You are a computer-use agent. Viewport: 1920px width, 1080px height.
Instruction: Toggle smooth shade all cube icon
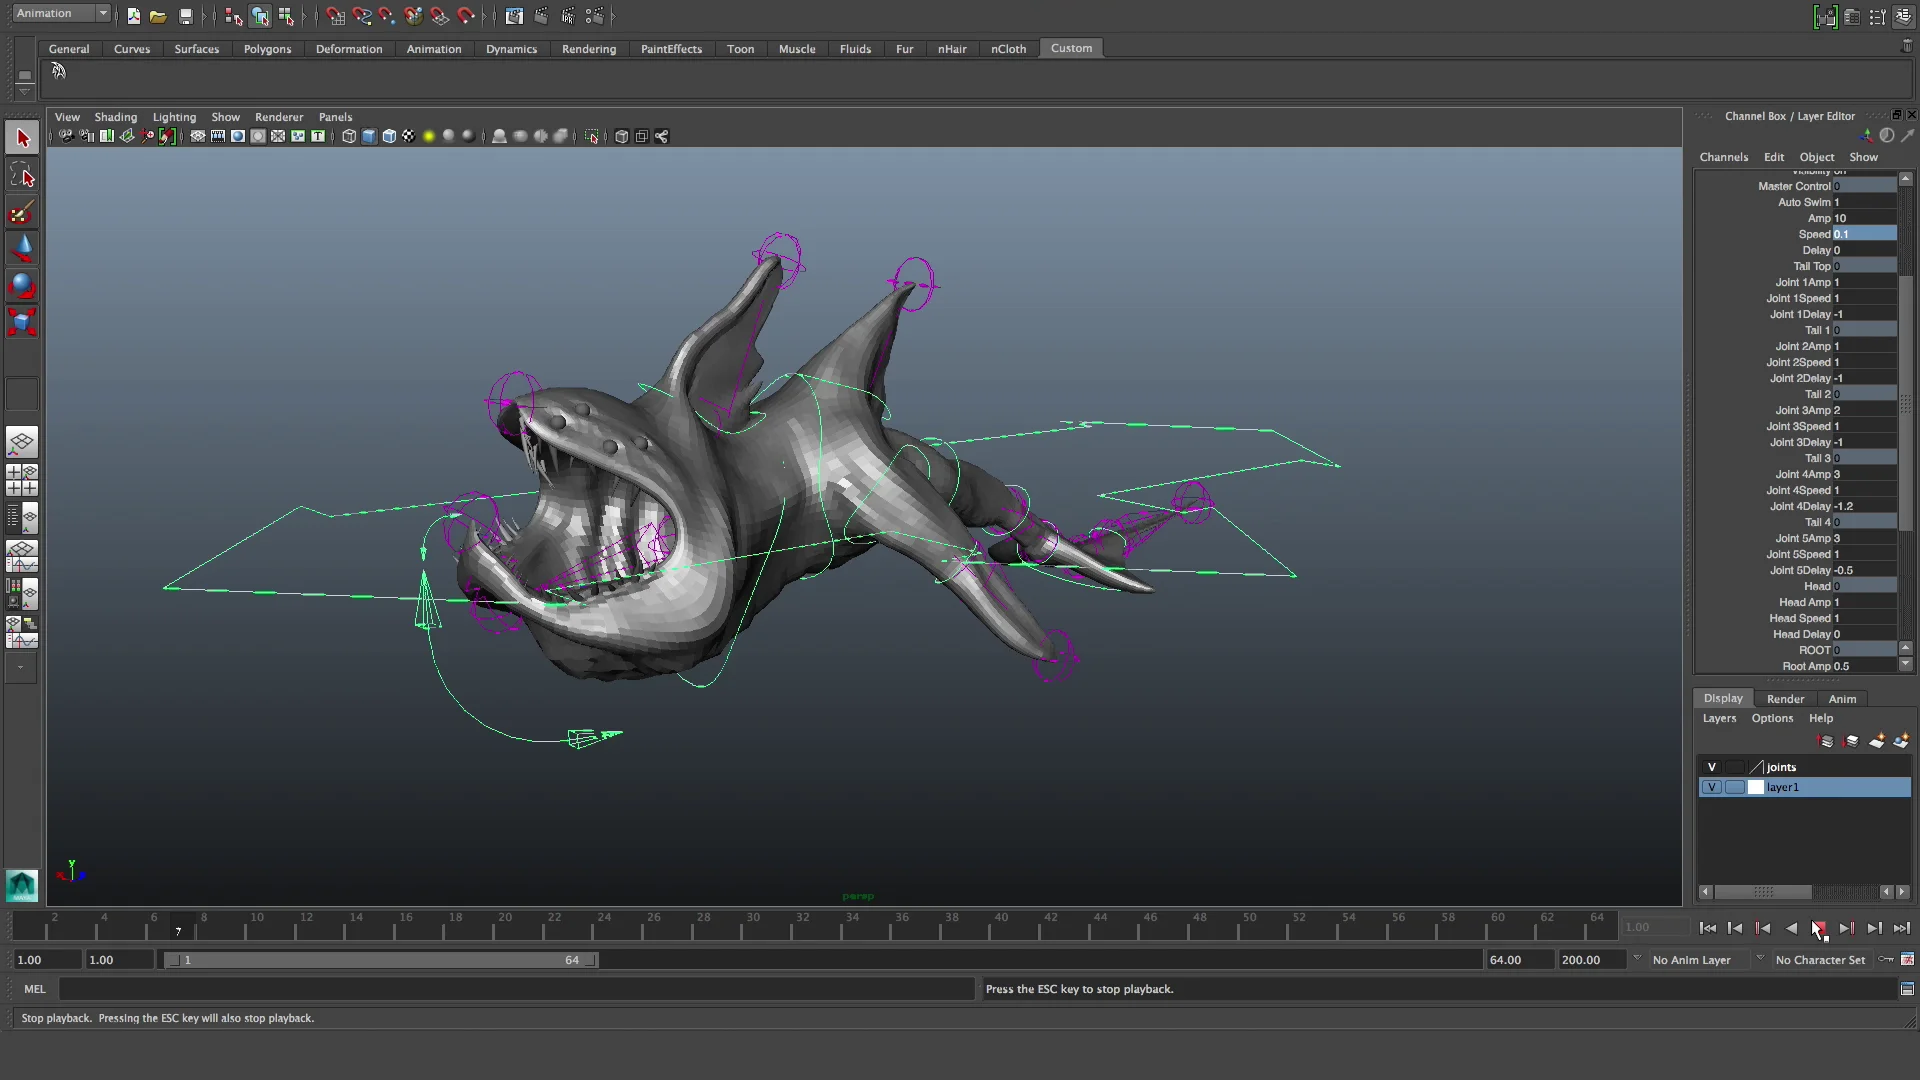(369, 136)
